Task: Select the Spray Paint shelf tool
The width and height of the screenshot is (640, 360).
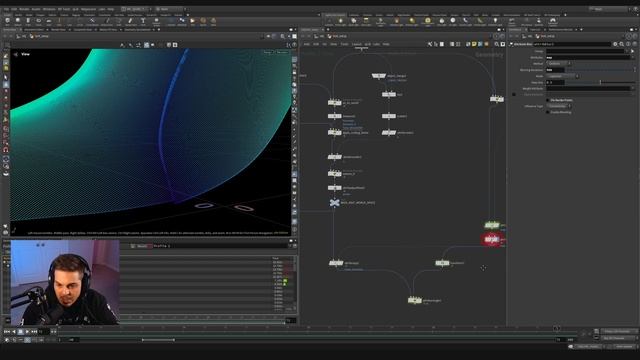Action: 131,21
